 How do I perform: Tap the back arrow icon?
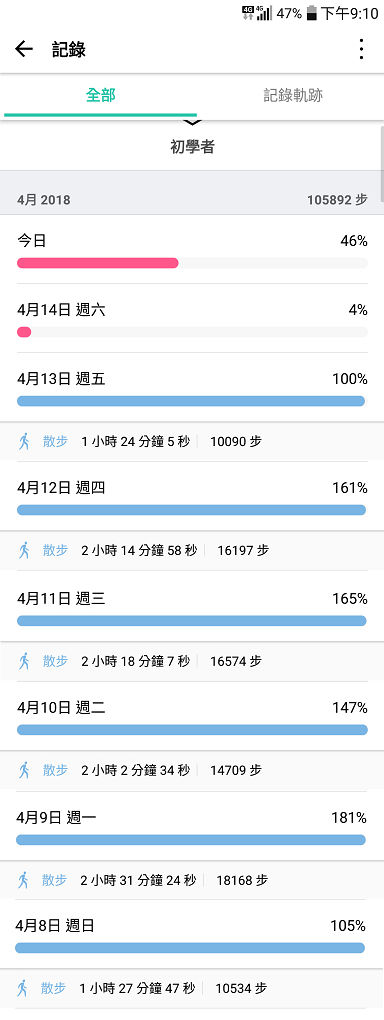[24, 49]
